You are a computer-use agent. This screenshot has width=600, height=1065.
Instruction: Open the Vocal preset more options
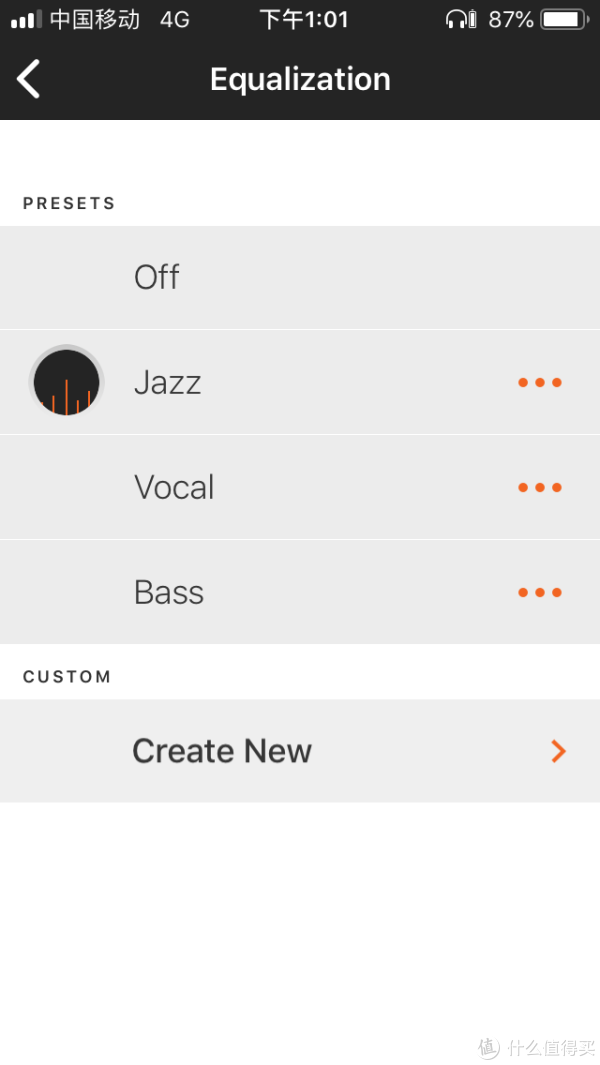[x=540, y=488]
